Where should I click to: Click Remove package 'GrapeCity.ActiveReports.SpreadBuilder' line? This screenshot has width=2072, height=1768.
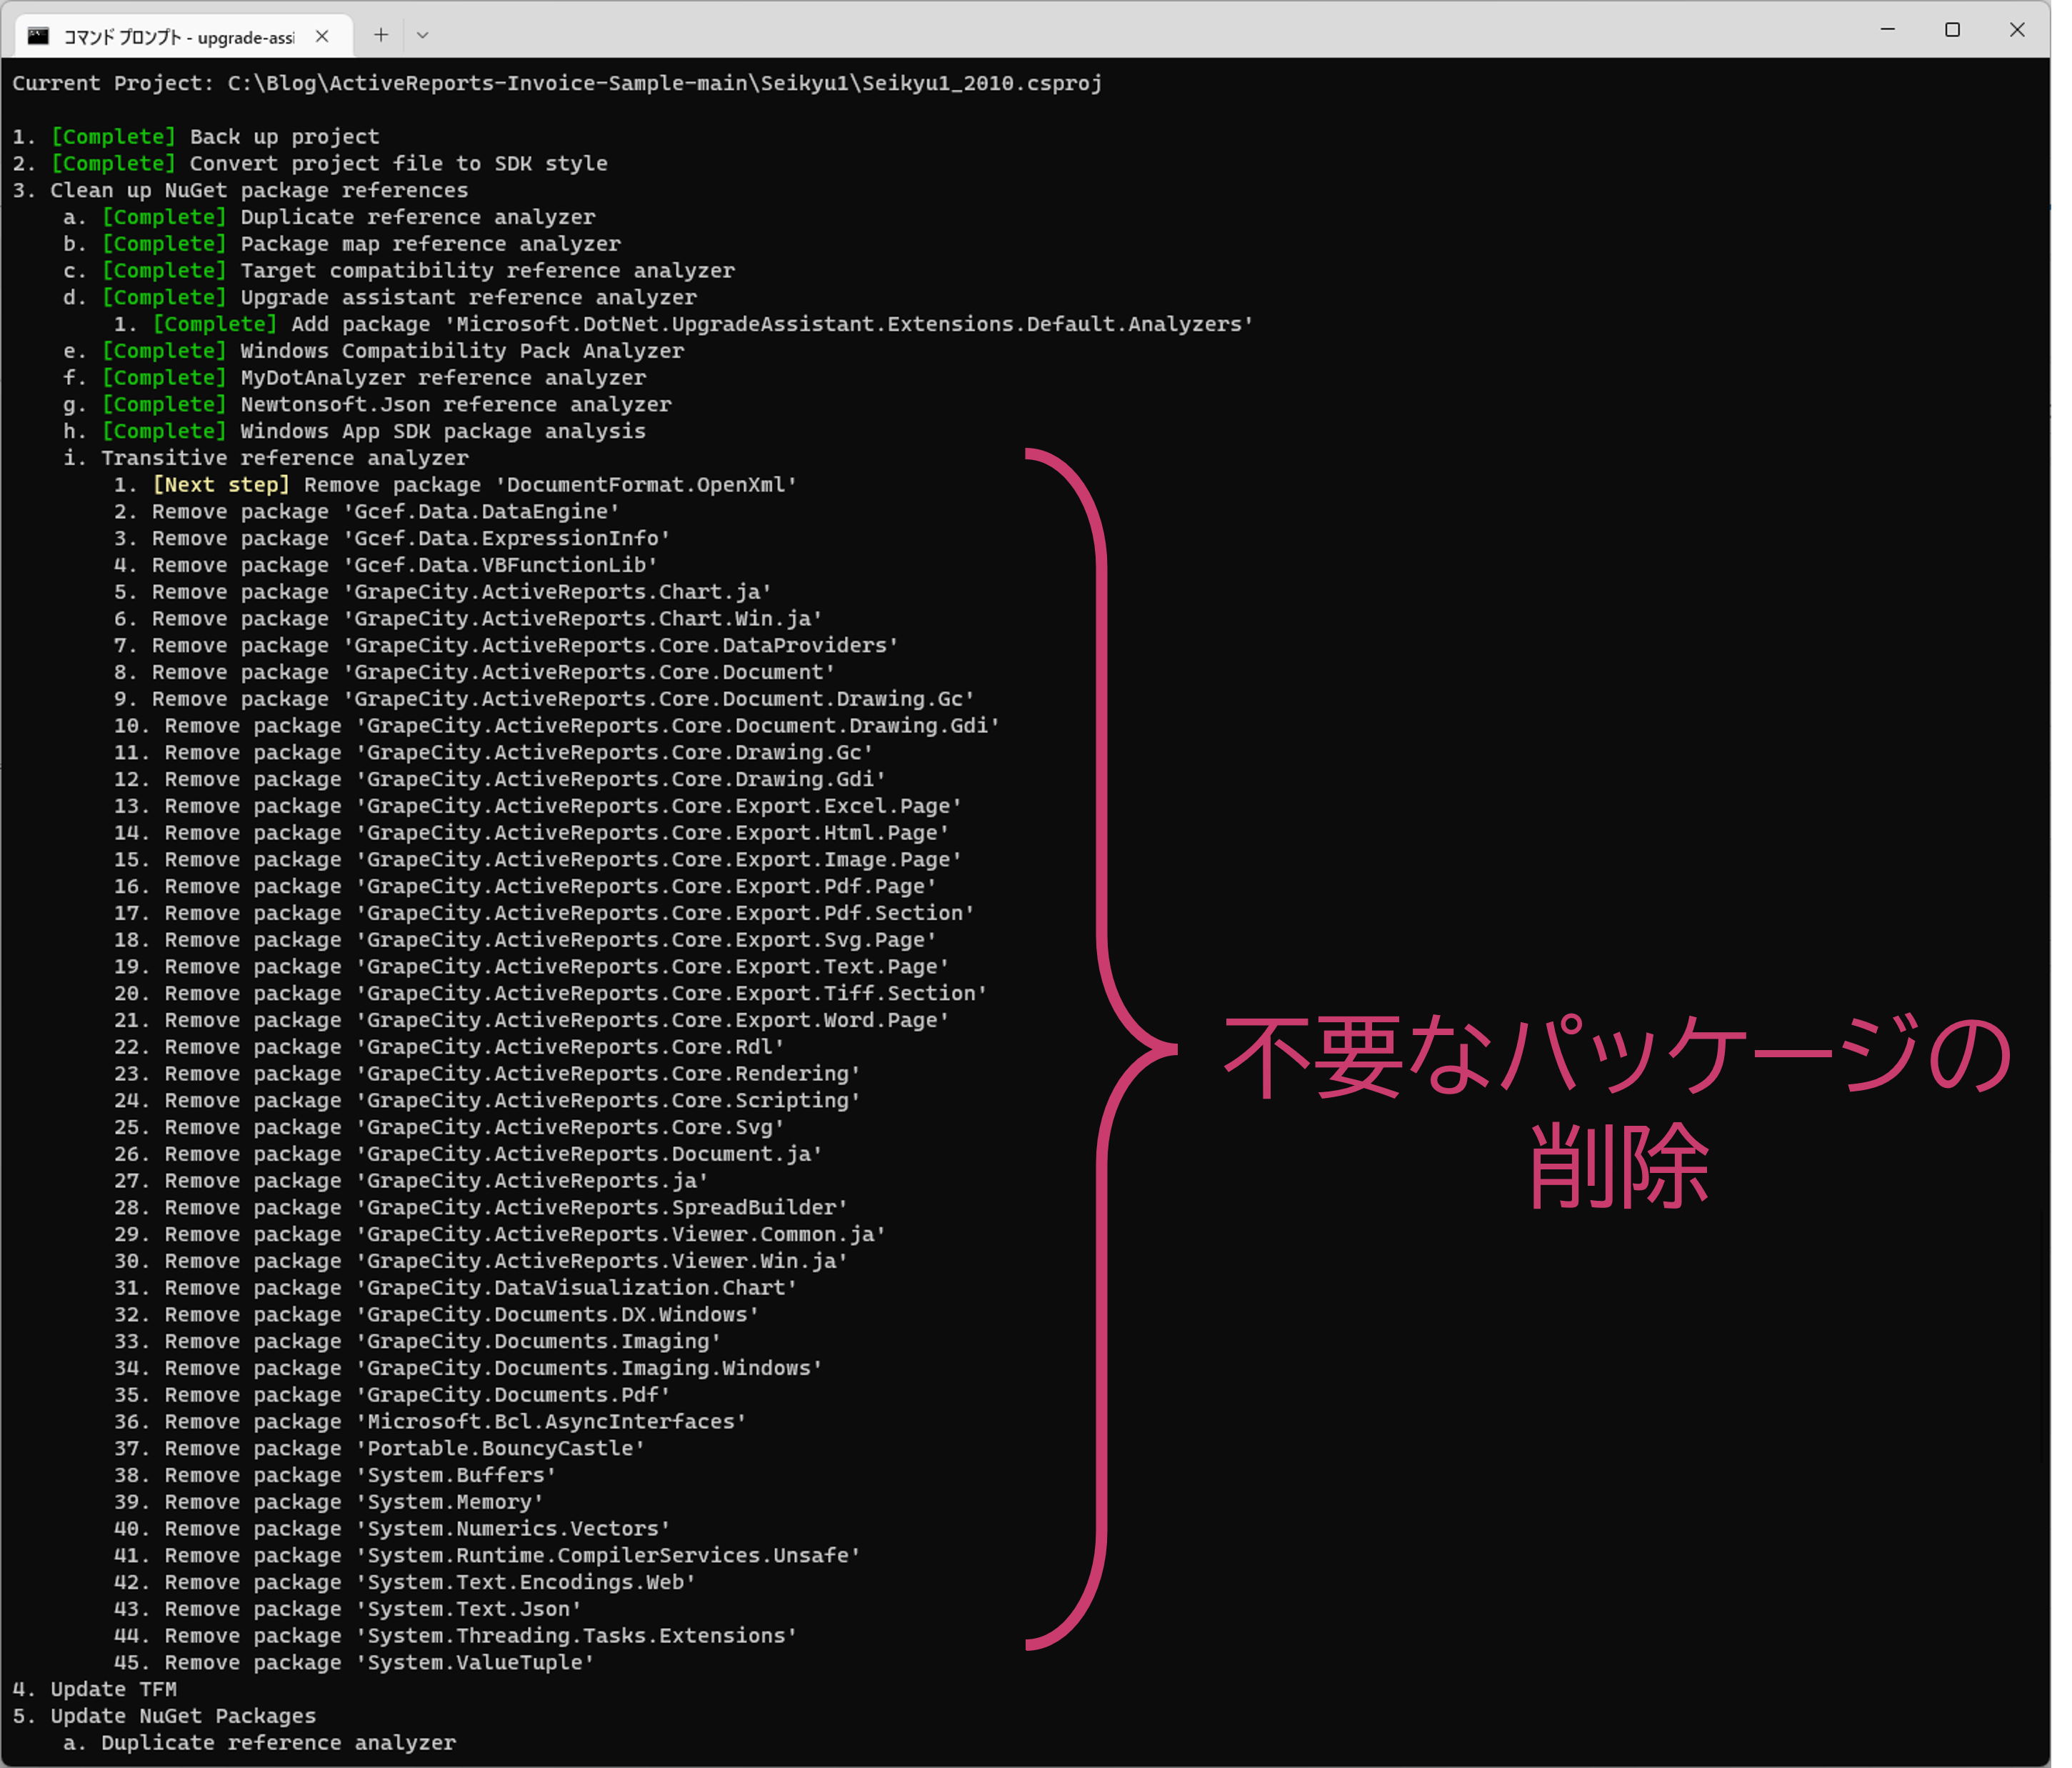(481, 1208)
